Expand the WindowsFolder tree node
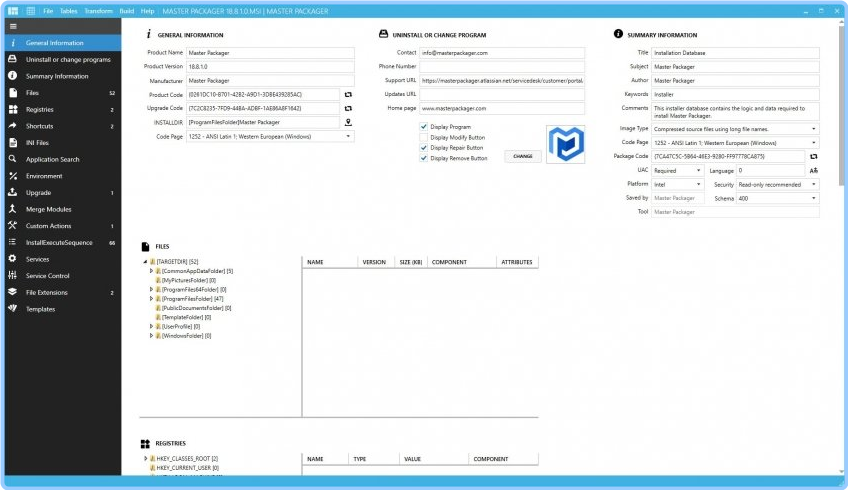 coord(151,336)
